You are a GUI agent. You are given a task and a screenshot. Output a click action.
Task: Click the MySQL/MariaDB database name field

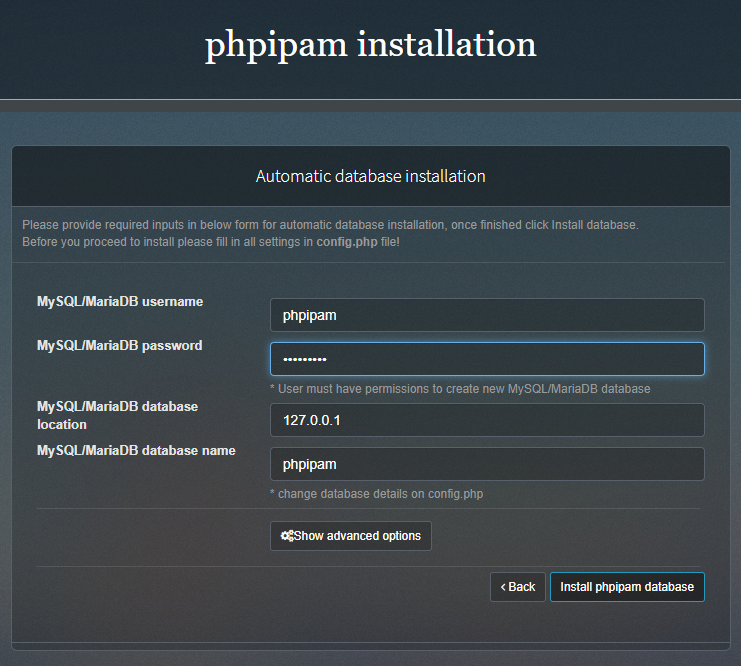tap(487, 464)
